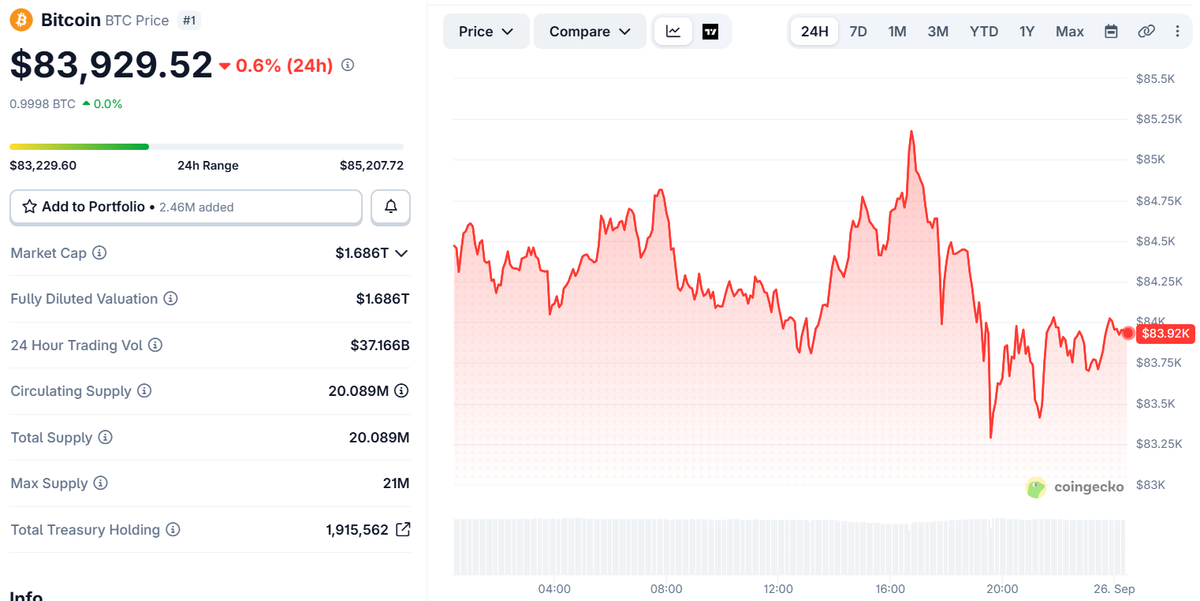Click Add to Portfolio button
Screen dimensions: 1200x601
point(186,207)
